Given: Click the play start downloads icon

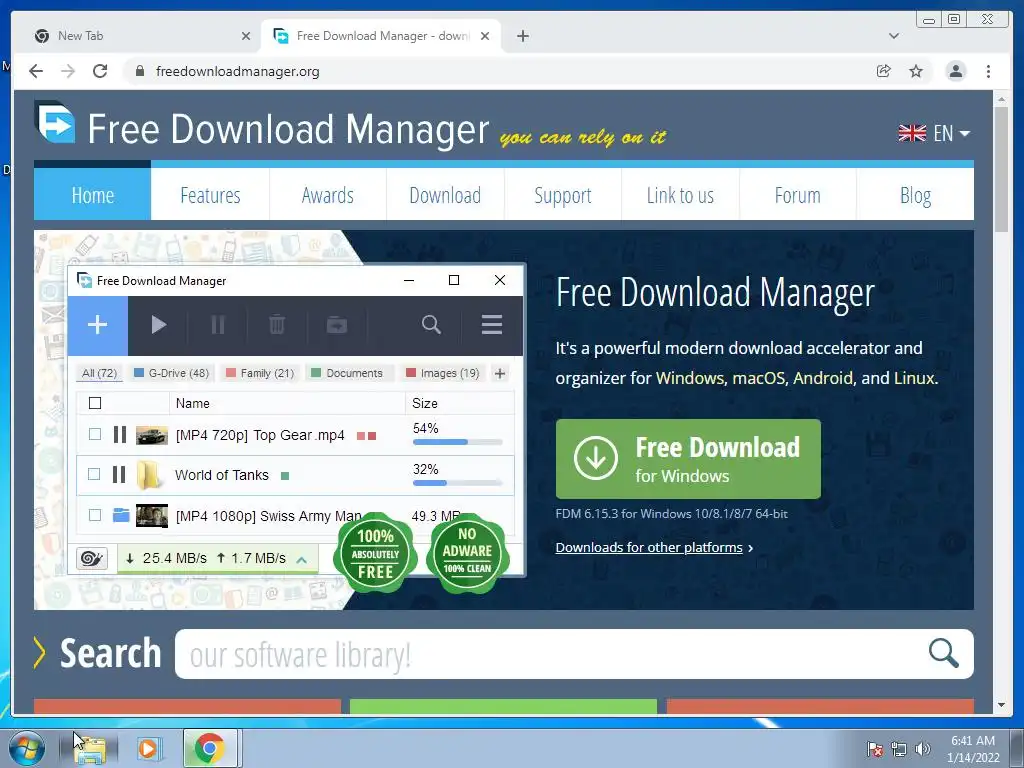Looking at the screenshot, I should click(x=158, y=325).
